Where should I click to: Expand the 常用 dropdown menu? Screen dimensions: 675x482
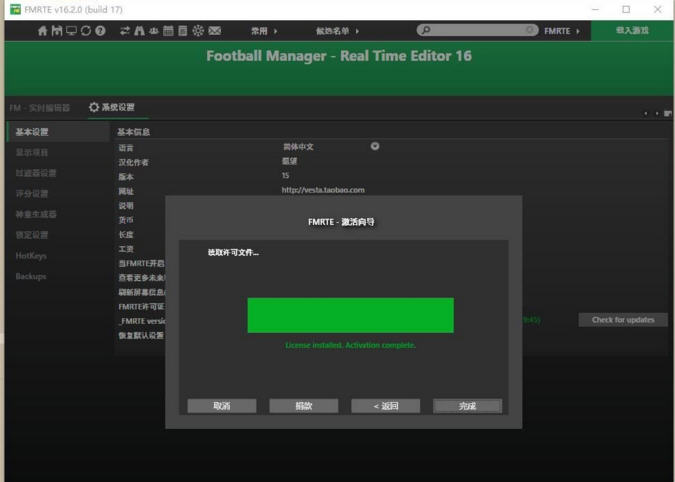coord(264,31)
